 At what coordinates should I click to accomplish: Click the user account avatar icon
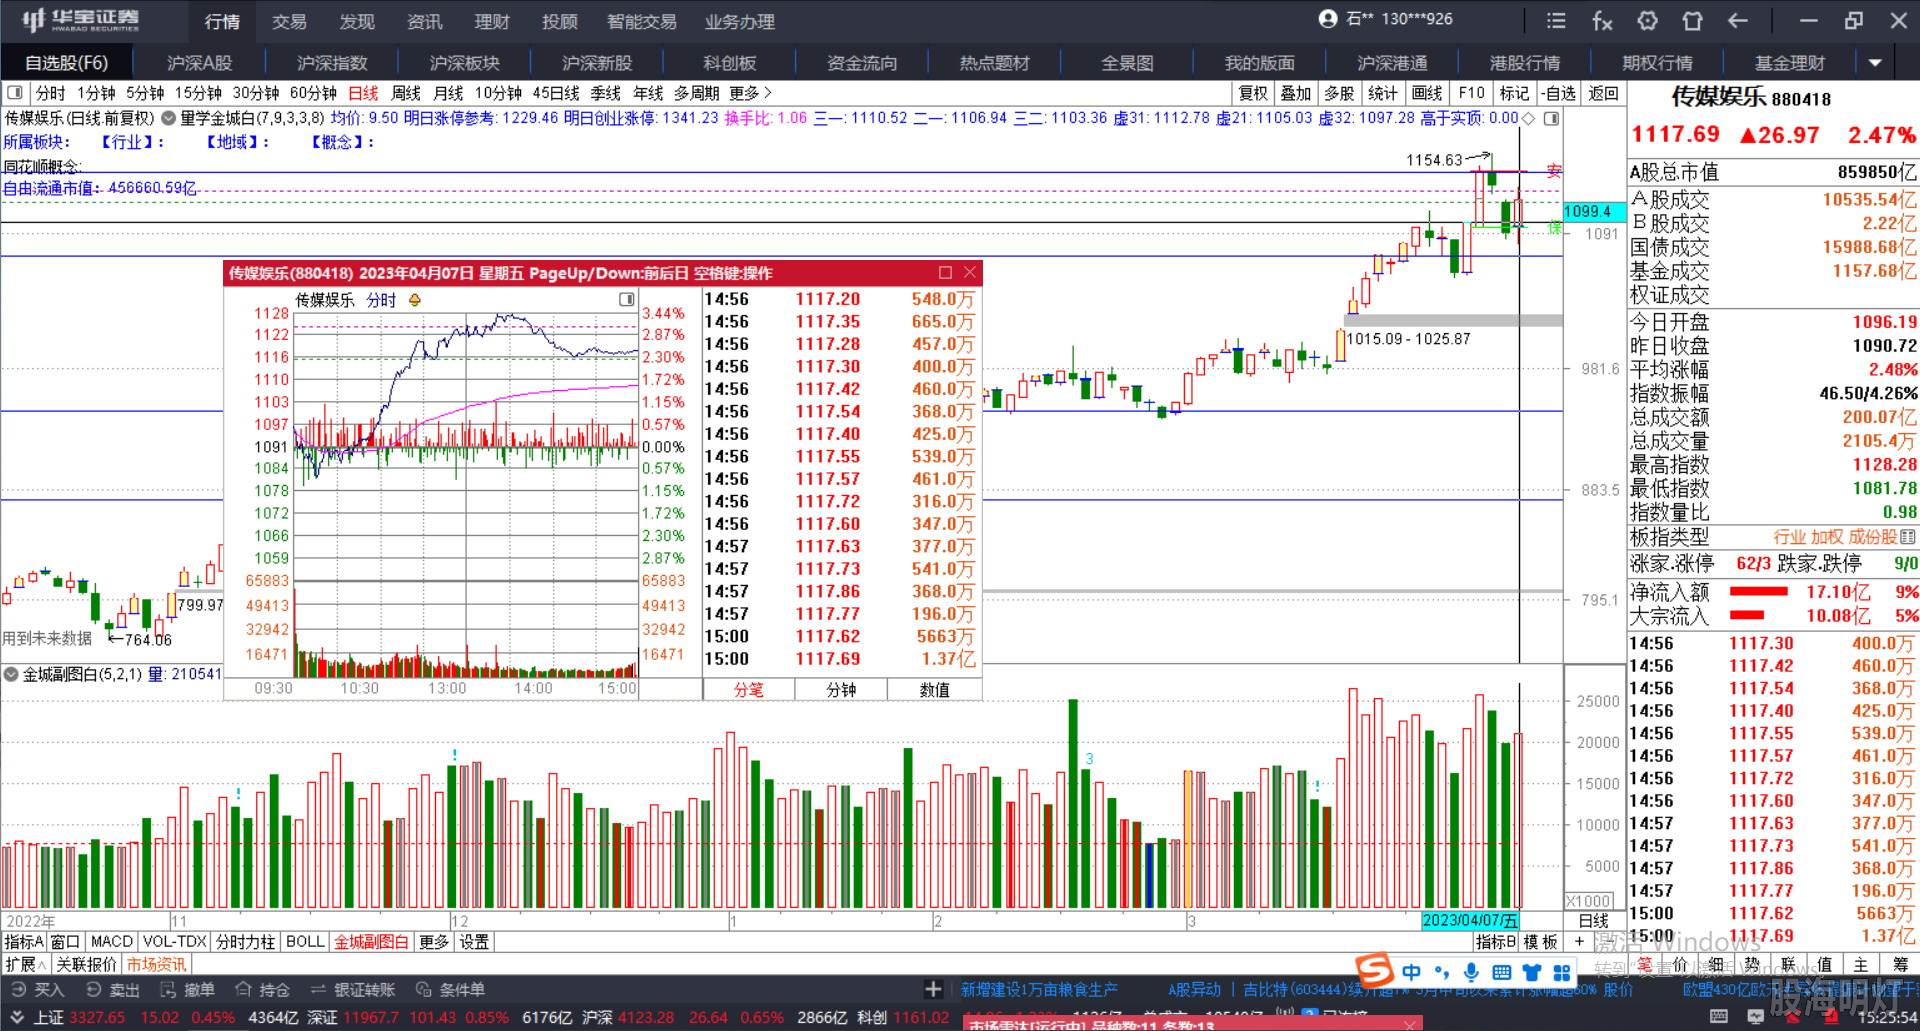[x=1328, y=19]
